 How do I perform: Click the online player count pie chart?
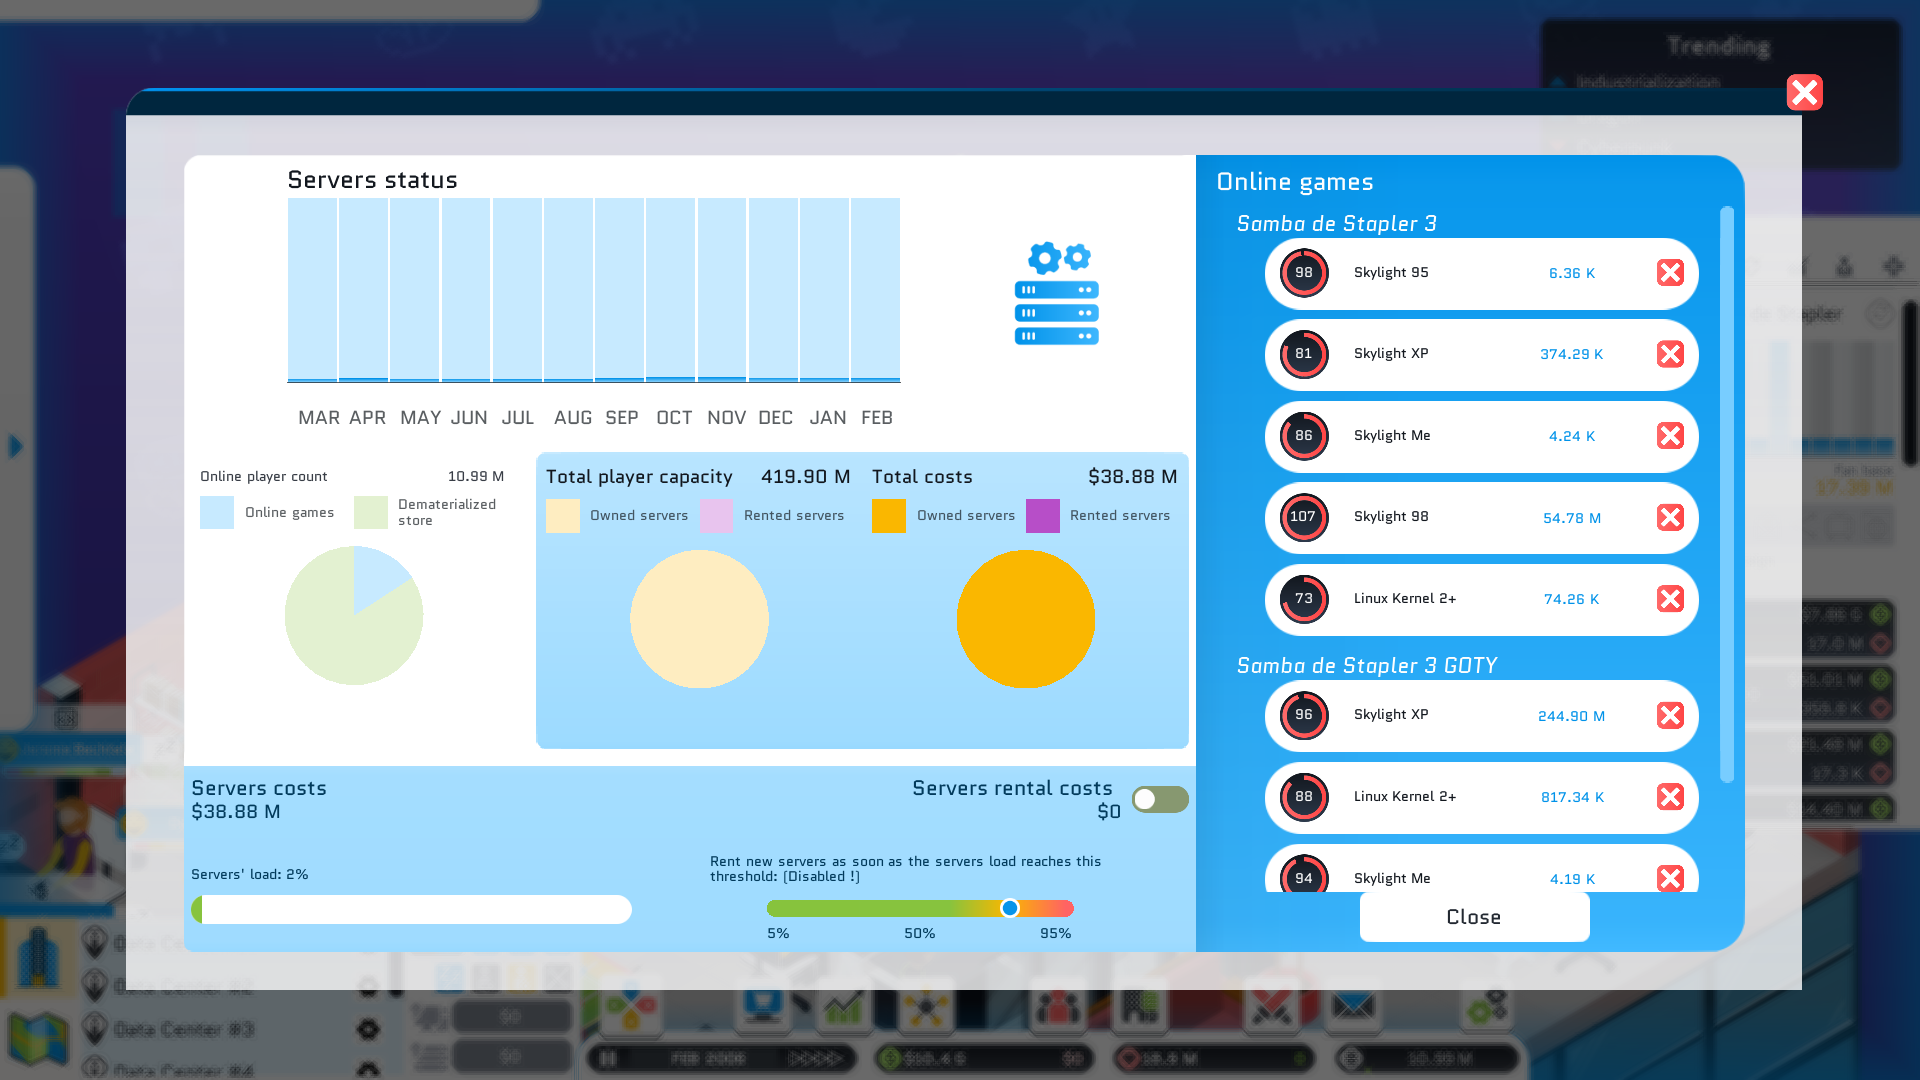pyautogui.click(x=354, y=616)
